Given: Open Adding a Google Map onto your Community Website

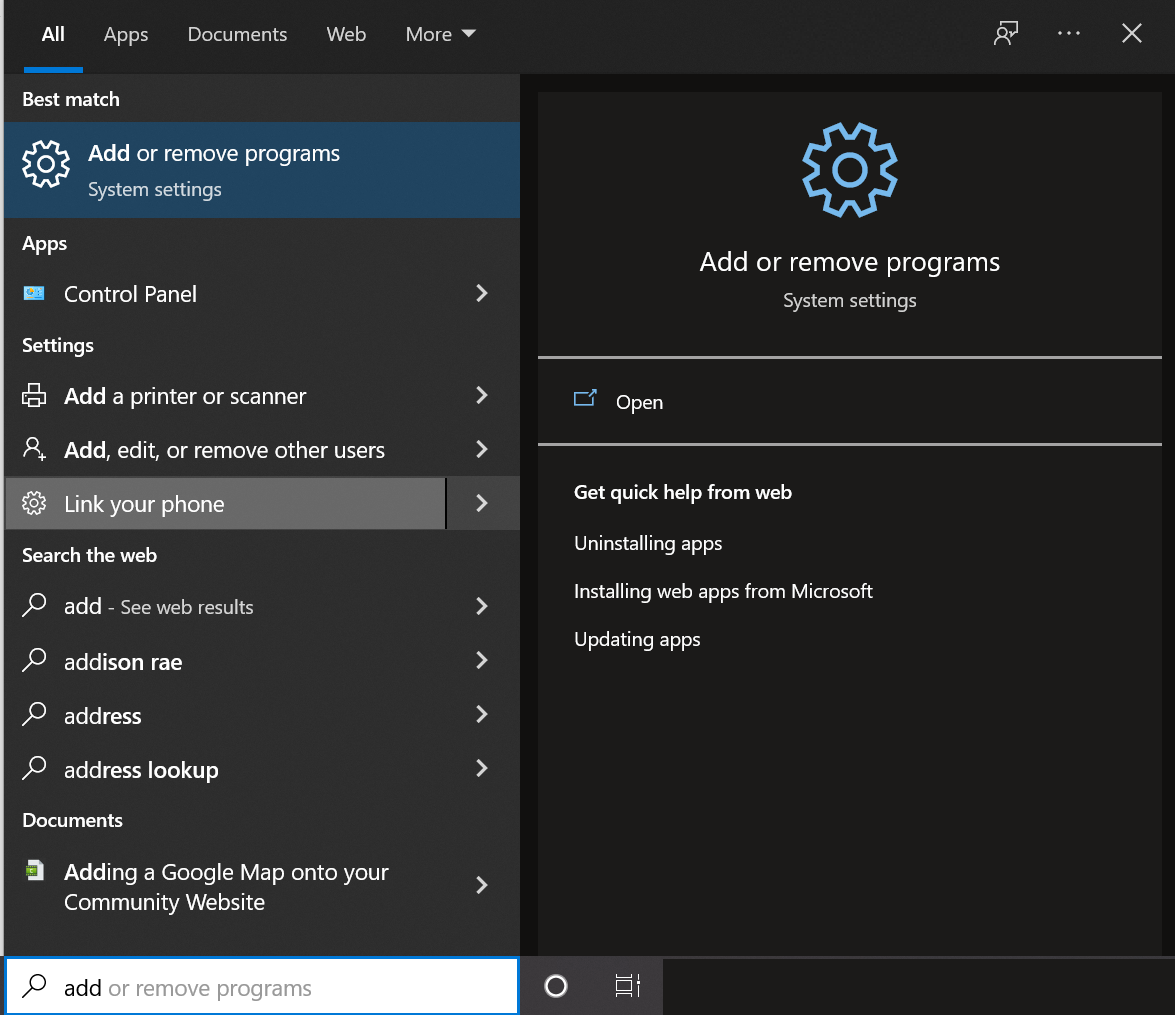Looking at the screenshot, I should [225, 885].
